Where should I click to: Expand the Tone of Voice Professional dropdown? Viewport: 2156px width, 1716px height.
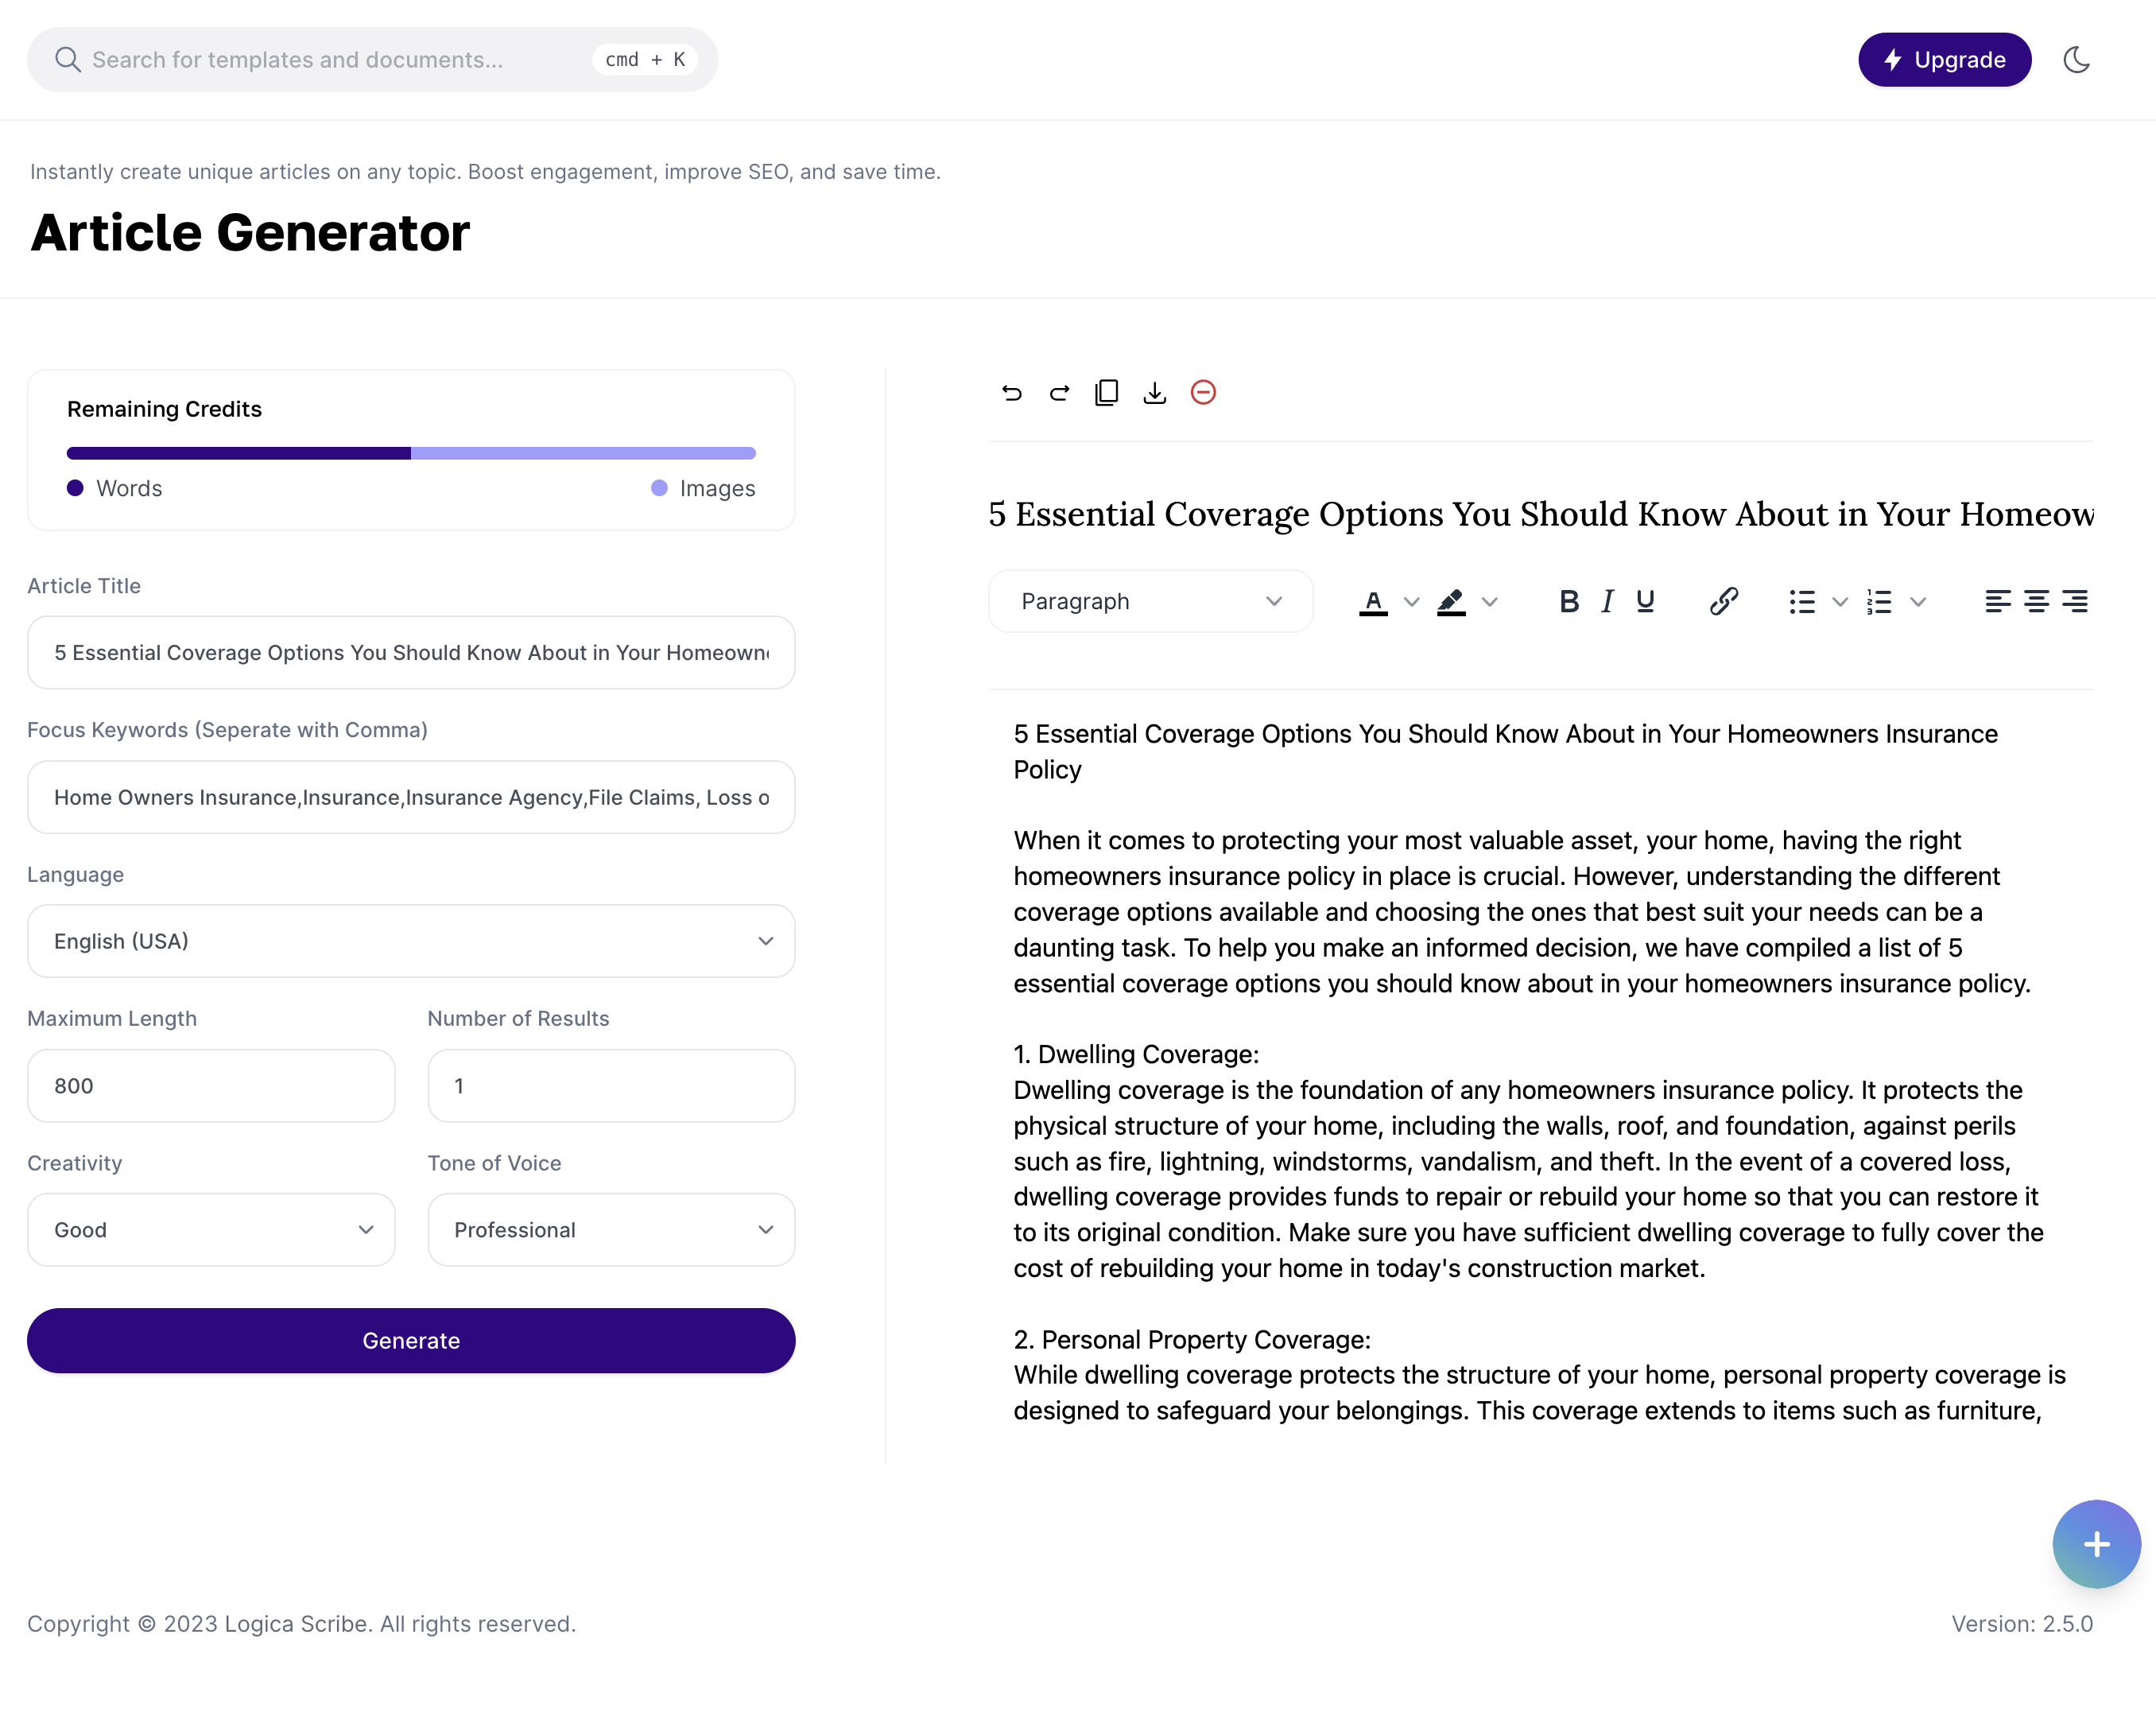(611, 1230)
